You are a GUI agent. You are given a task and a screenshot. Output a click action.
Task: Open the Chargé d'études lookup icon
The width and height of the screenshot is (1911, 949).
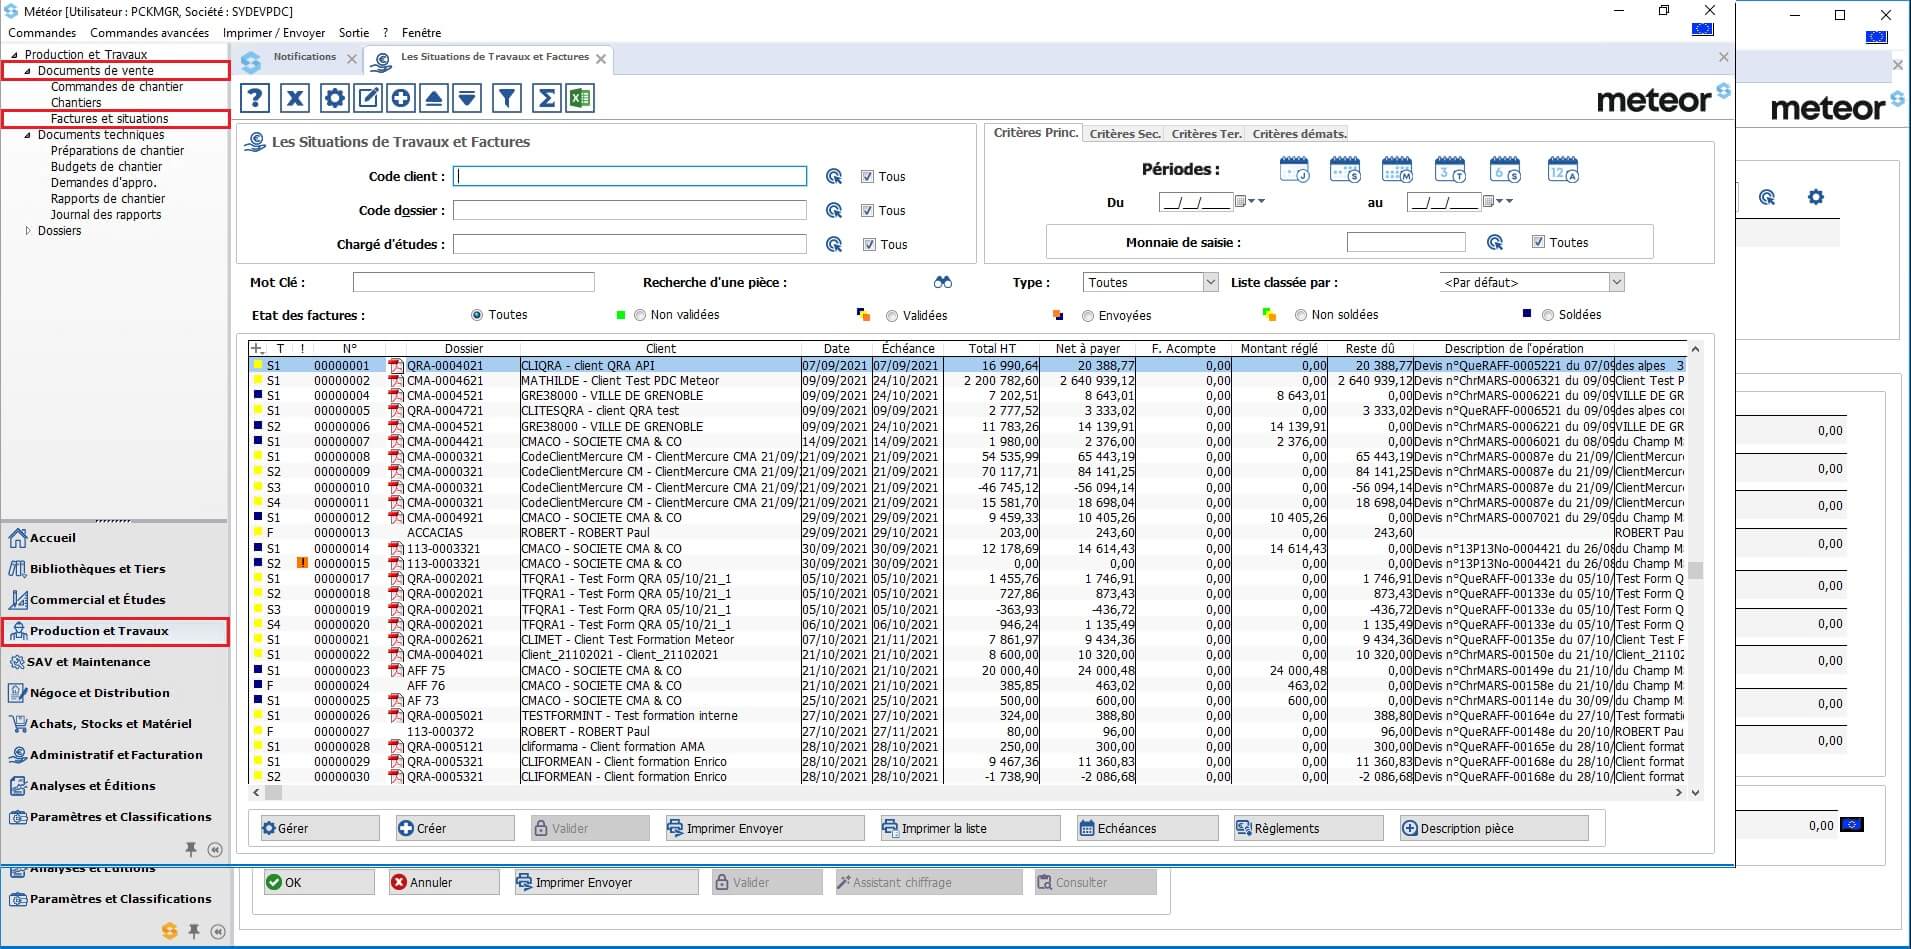tap(834, 245)
